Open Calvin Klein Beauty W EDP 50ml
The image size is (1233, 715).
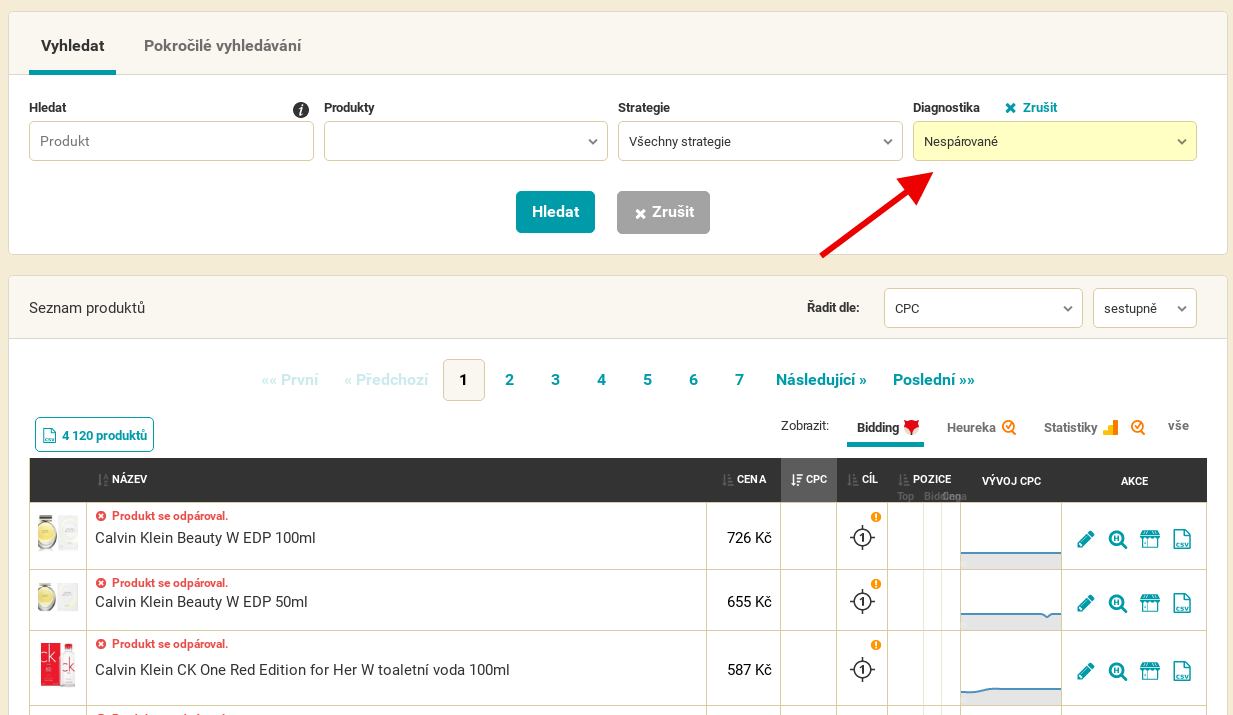coord(201,602)
